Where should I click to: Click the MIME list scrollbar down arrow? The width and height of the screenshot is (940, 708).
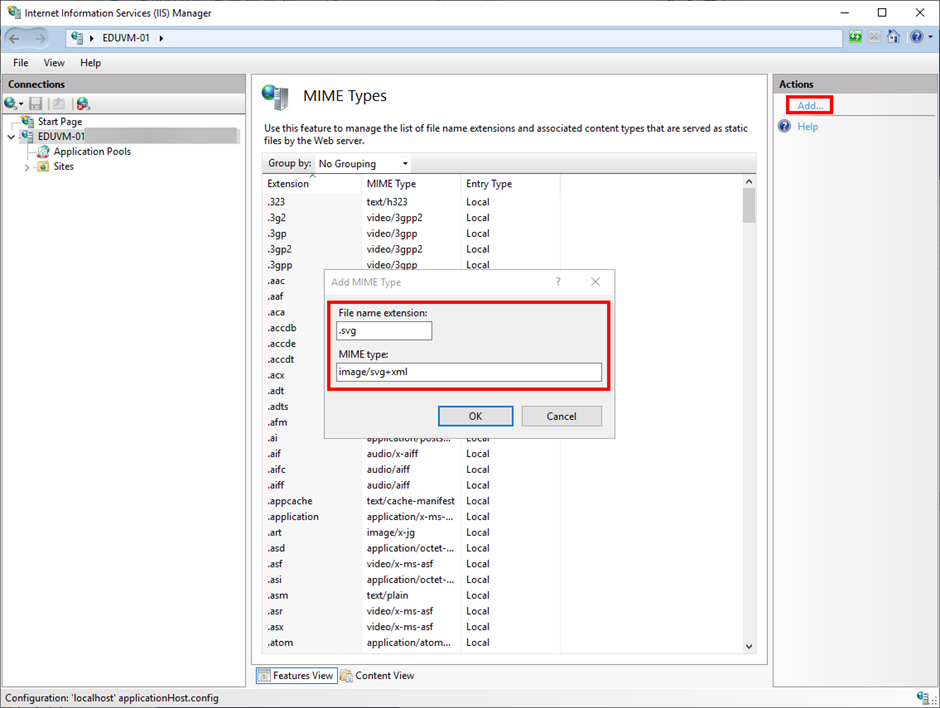[749, 646]
